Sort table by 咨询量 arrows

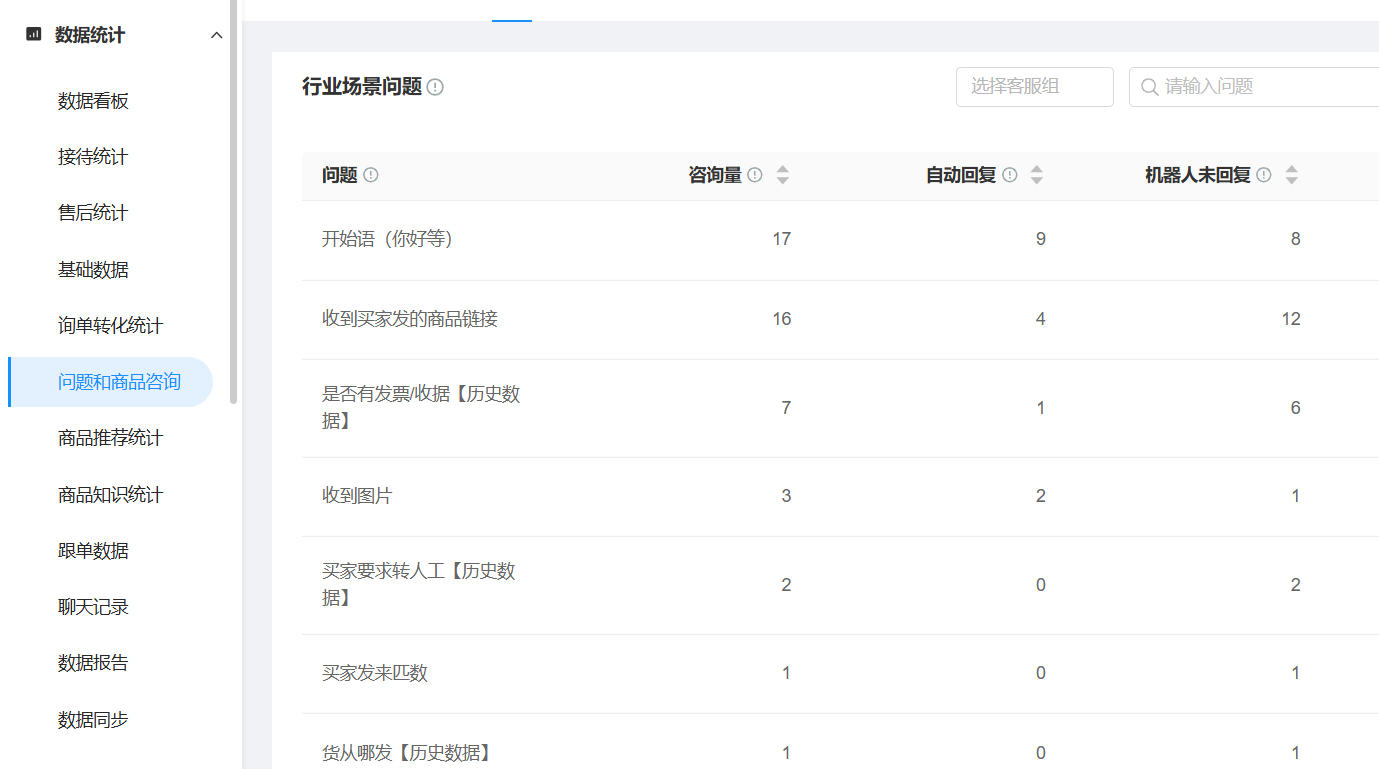783,175
